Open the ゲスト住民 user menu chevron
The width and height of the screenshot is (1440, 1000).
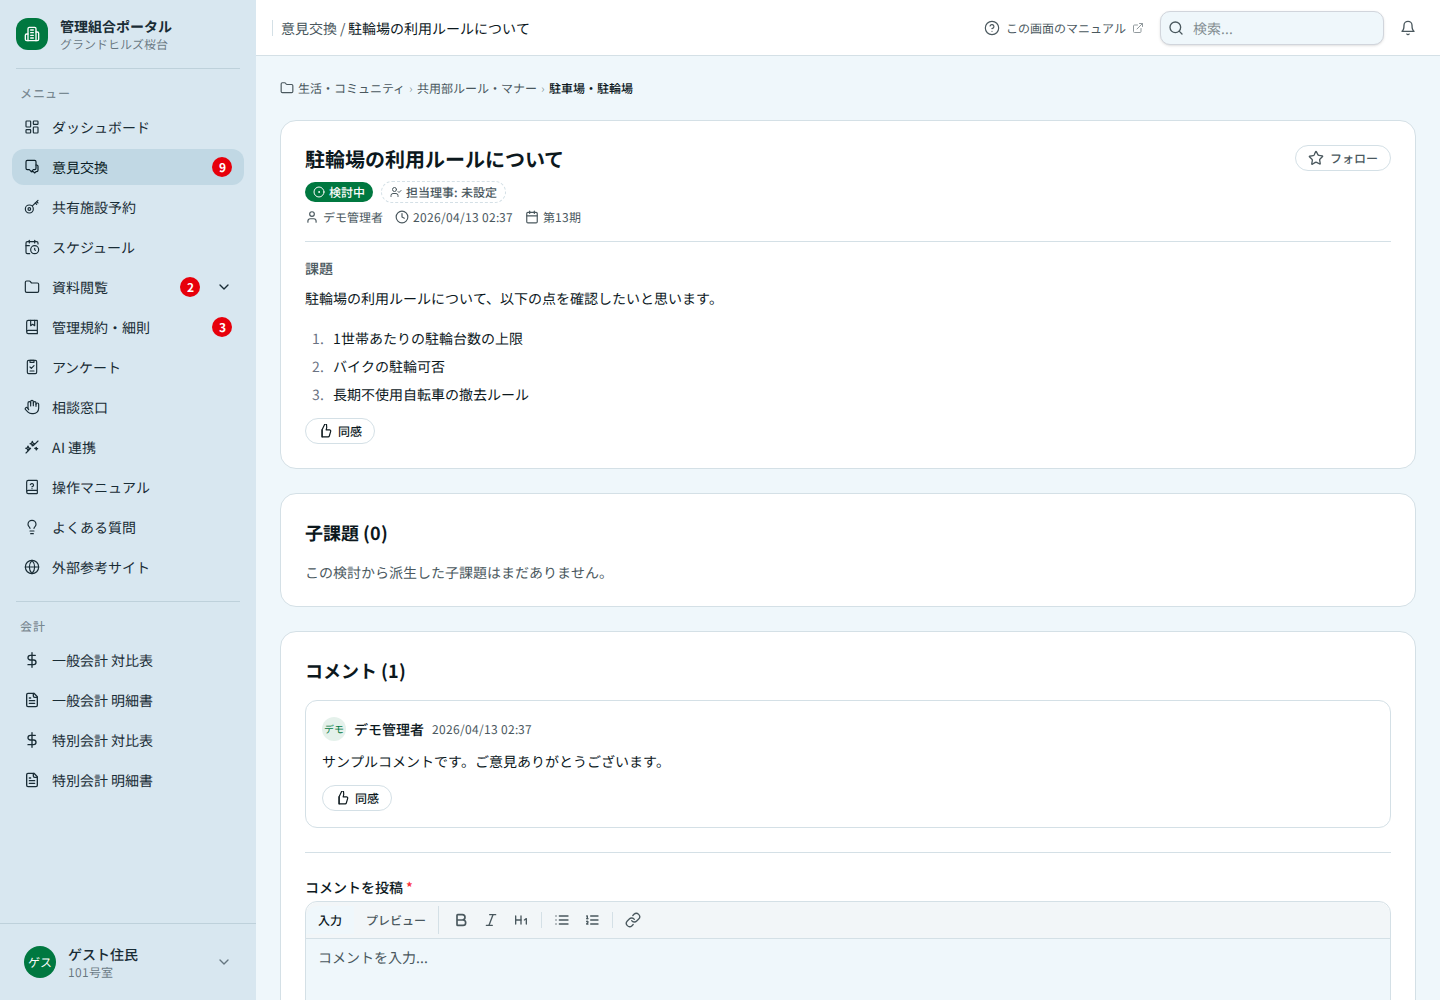click(x=224, y=962)
